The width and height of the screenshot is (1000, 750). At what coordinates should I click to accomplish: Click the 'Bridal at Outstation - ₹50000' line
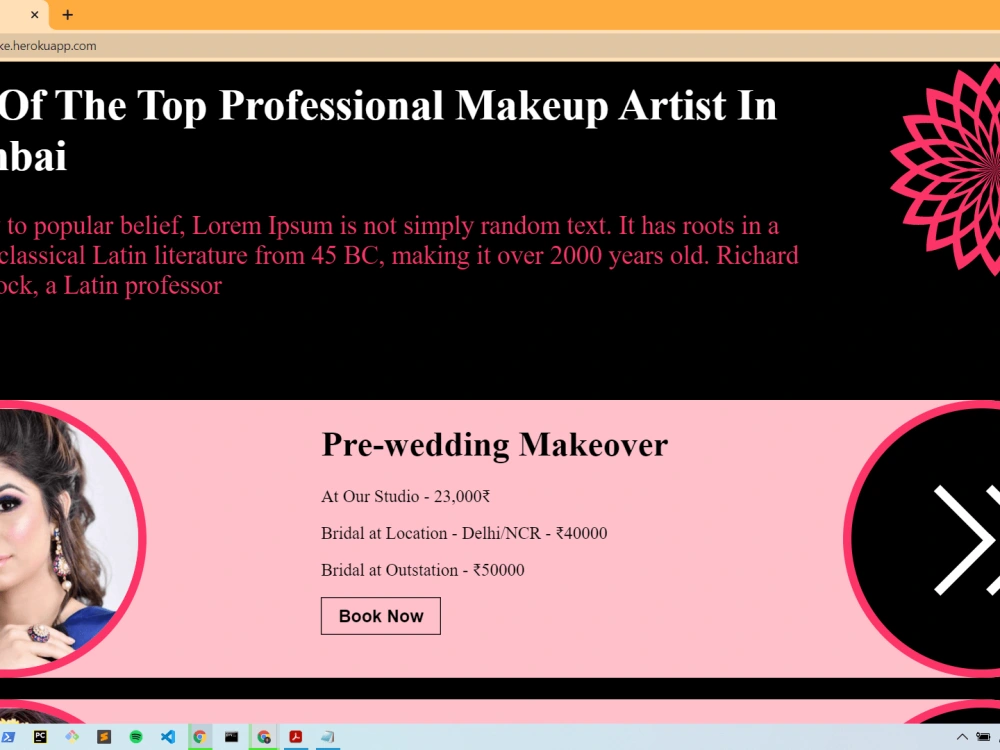[423, 570]
